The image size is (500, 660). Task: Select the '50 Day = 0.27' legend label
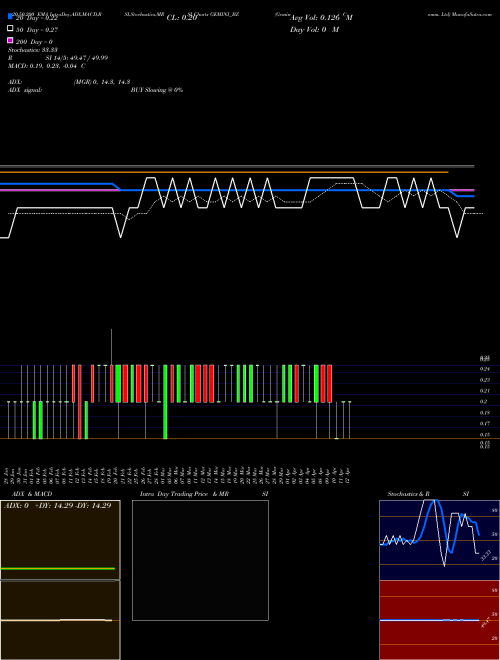[x=37, y=30]
